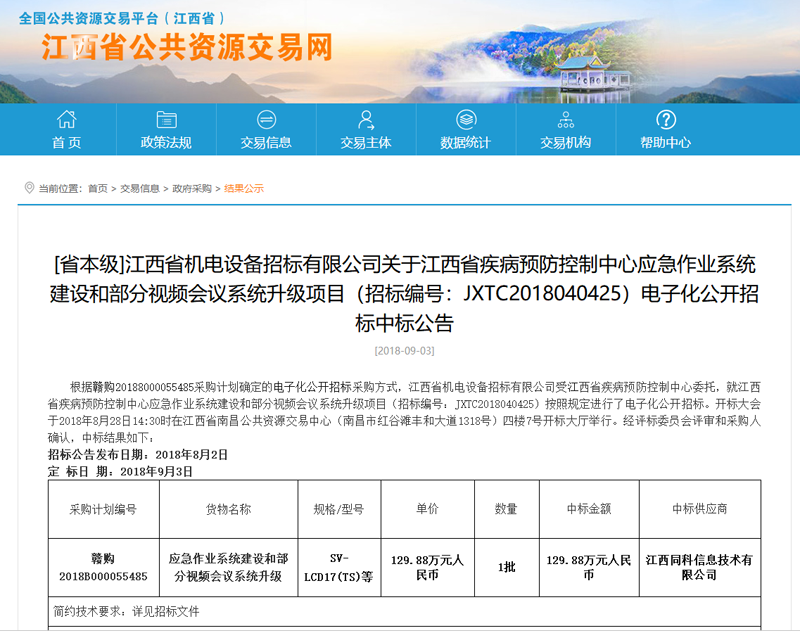Go to 首页 in the breadcrumb

(x=98, y=189)
